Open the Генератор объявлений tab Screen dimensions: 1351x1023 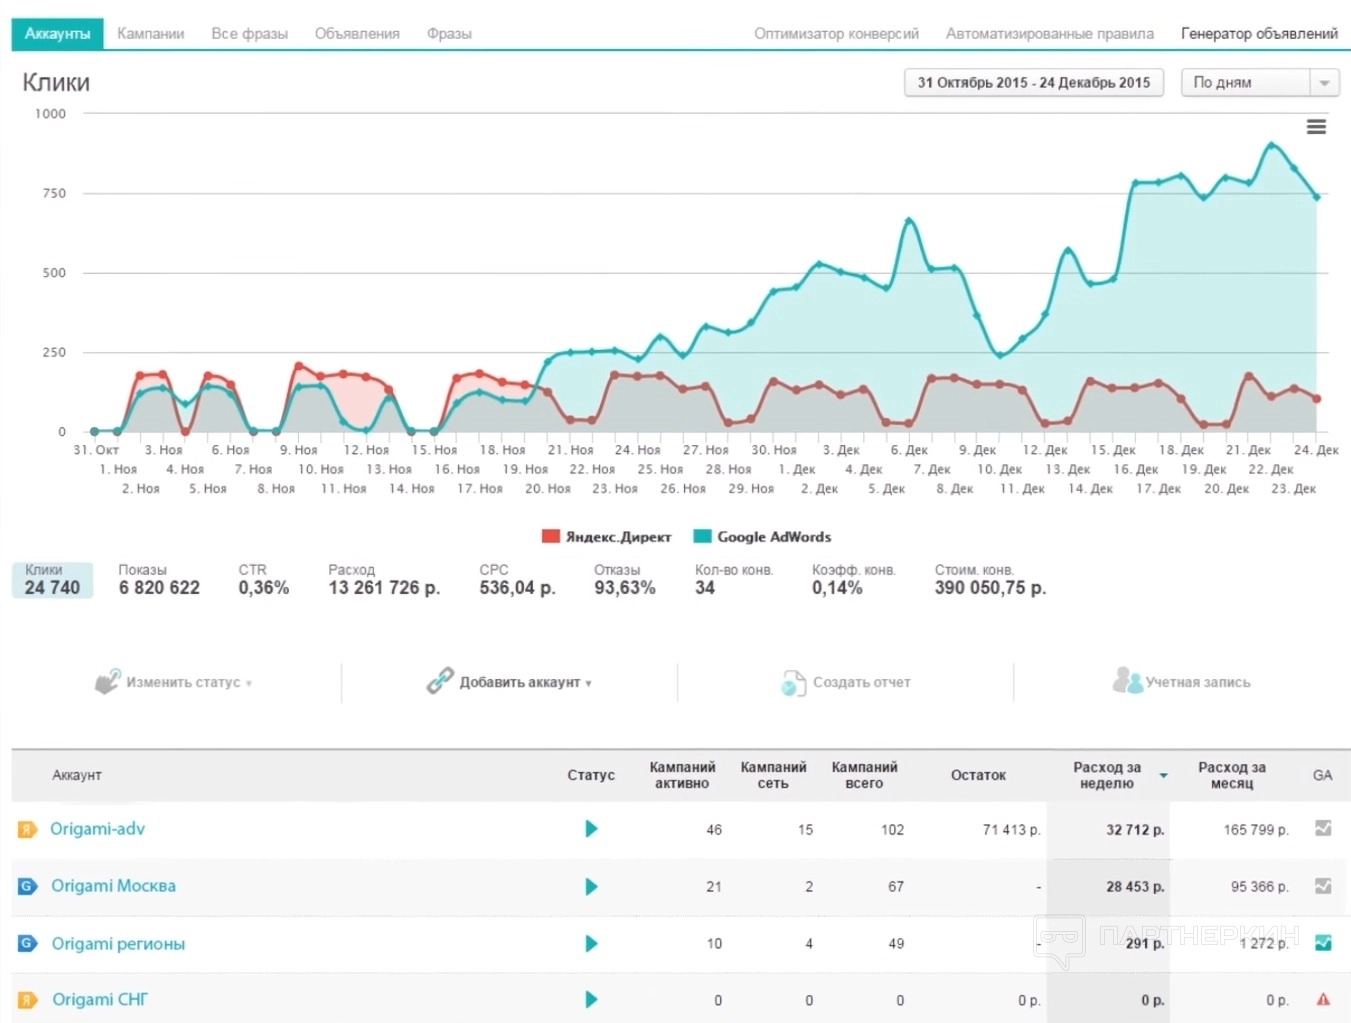[1258, 34]
